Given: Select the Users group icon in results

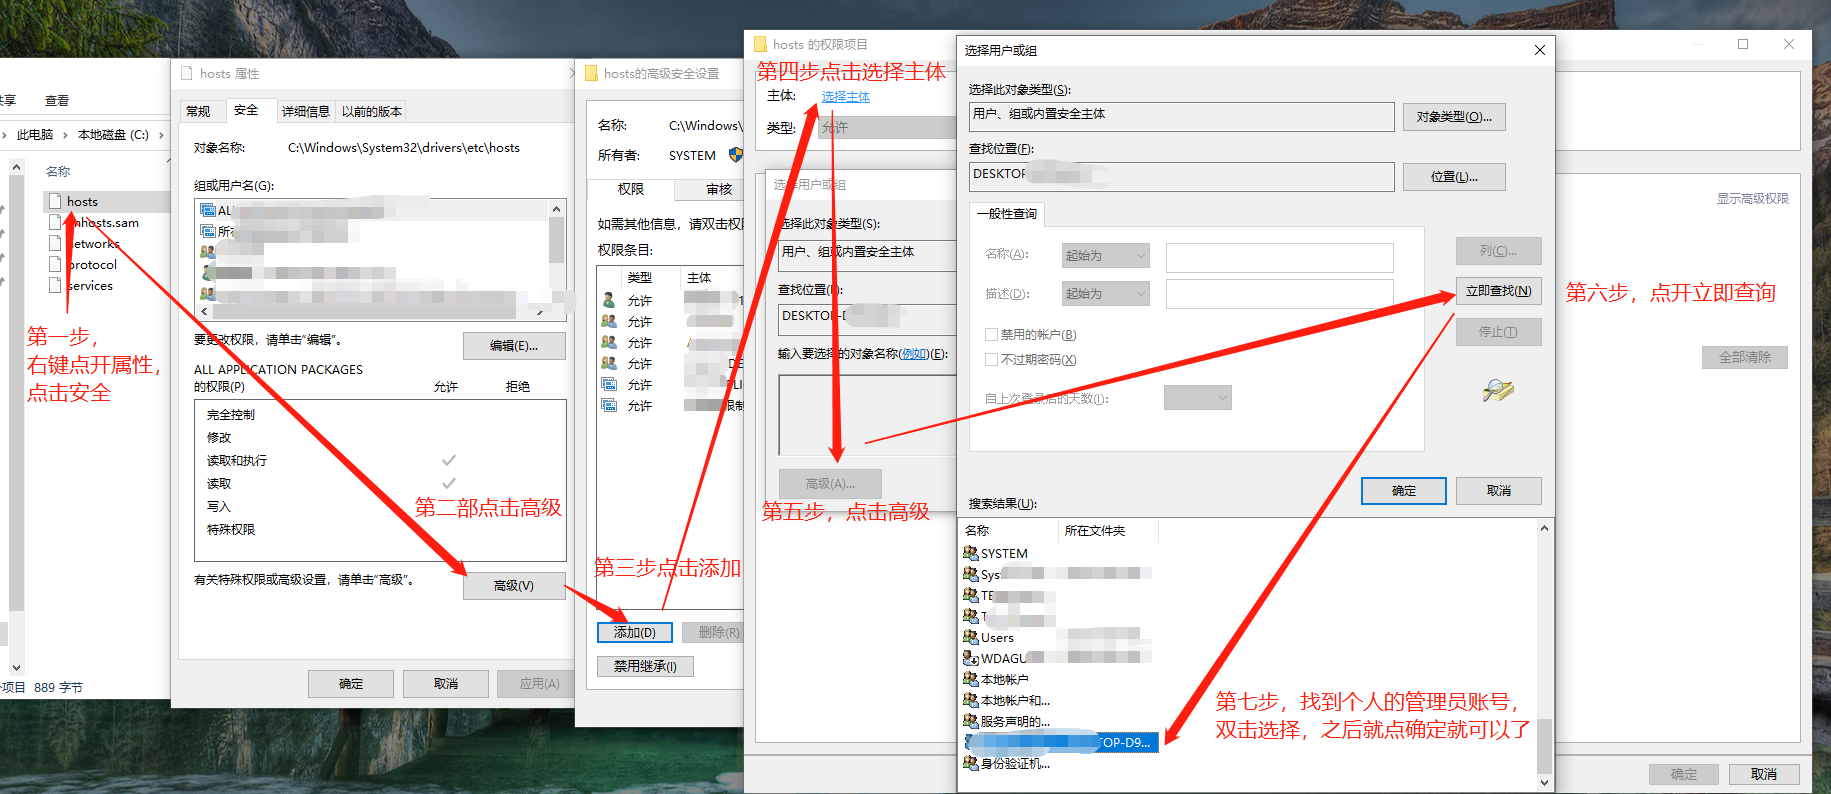Looking at the screenshot, I should (x=970, y=637).
